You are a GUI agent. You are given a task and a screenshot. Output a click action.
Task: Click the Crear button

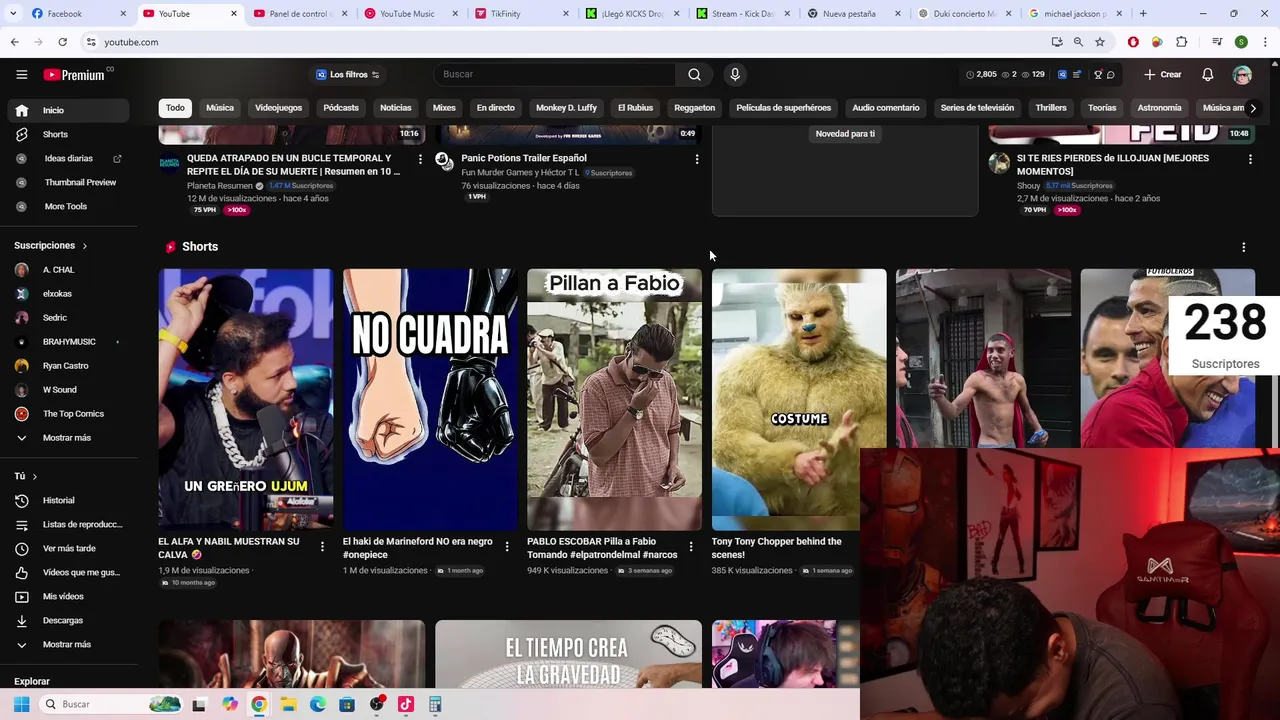[1163, 74]
